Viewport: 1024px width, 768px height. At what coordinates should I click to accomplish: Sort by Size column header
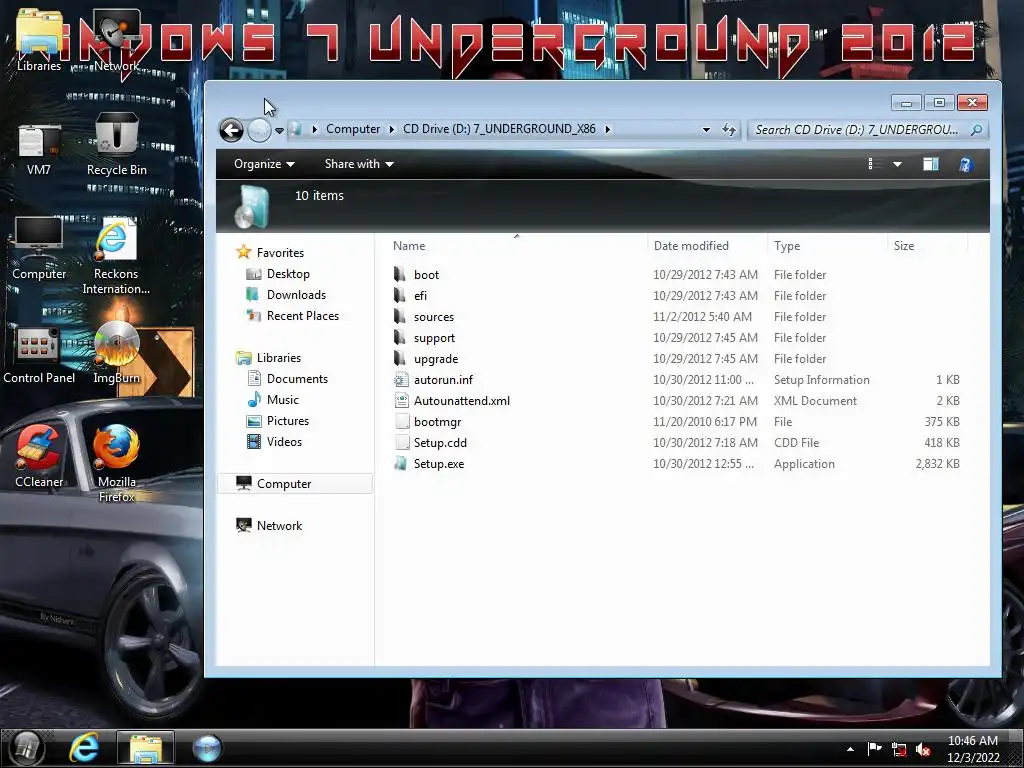pos(904,246)
